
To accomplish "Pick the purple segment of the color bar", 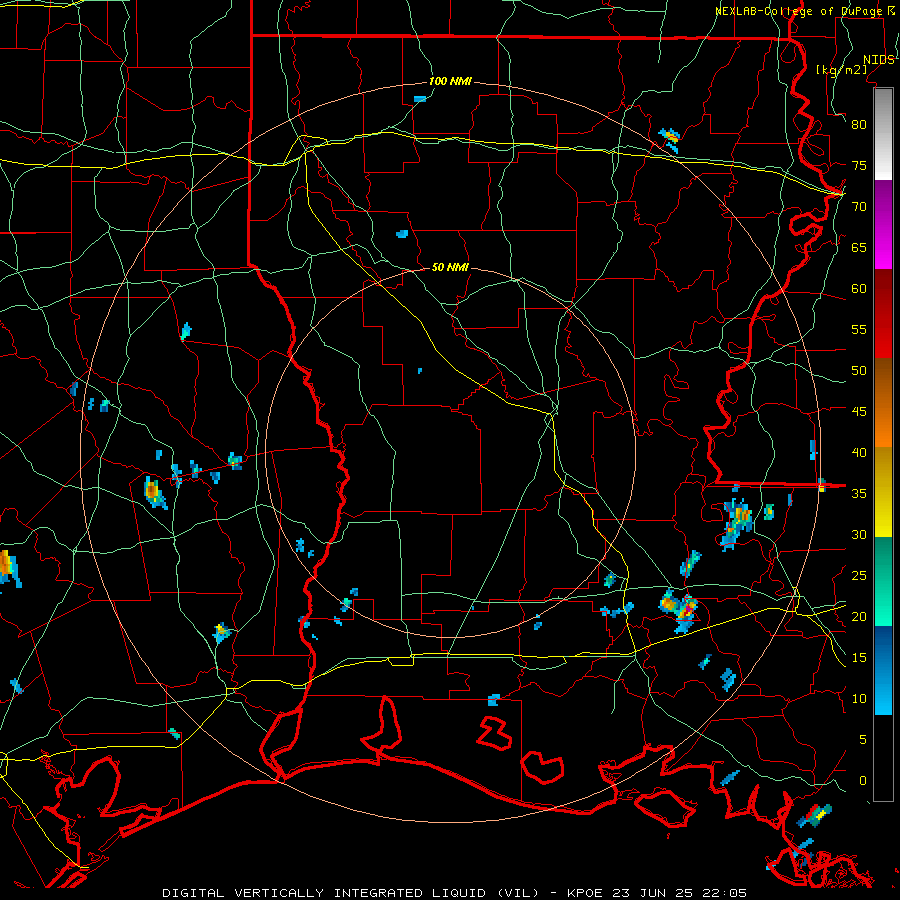I will point(883,203).
